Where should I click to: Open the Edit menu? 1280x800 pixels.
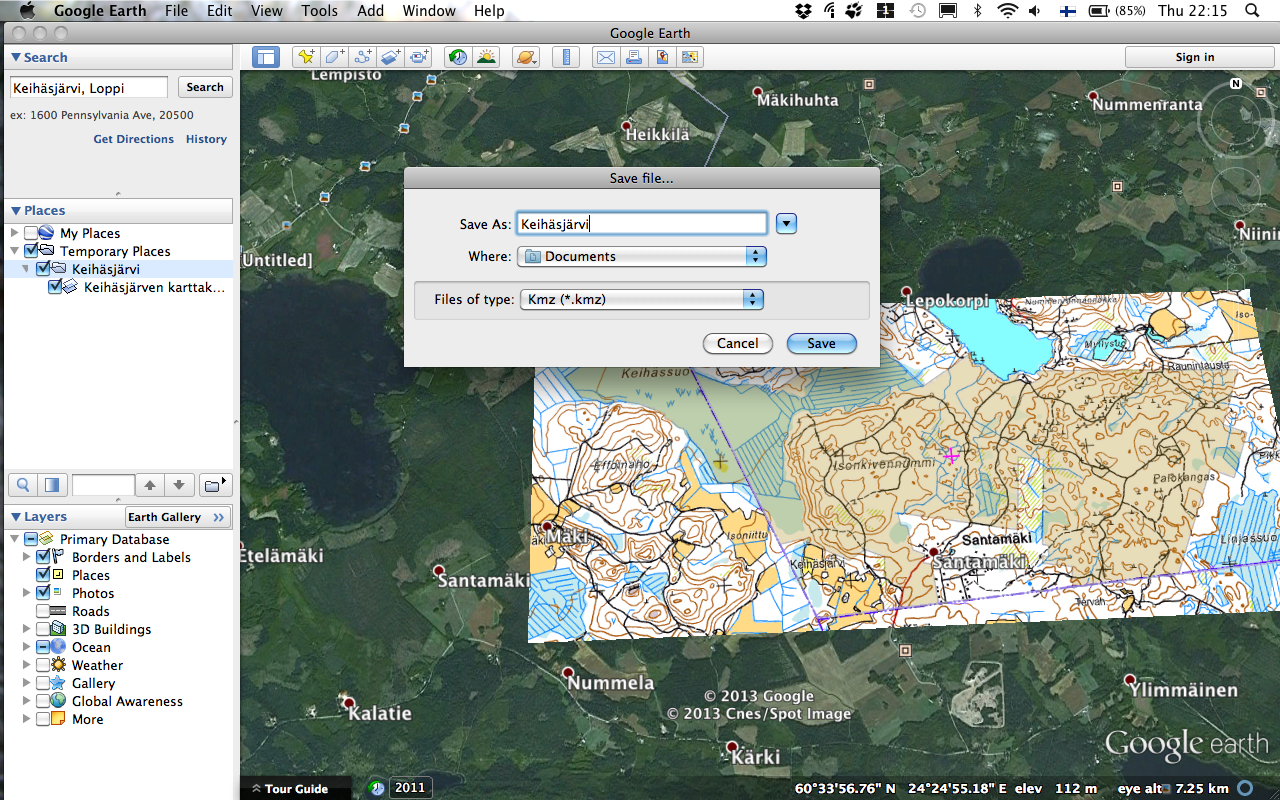(x=220, y=11)
